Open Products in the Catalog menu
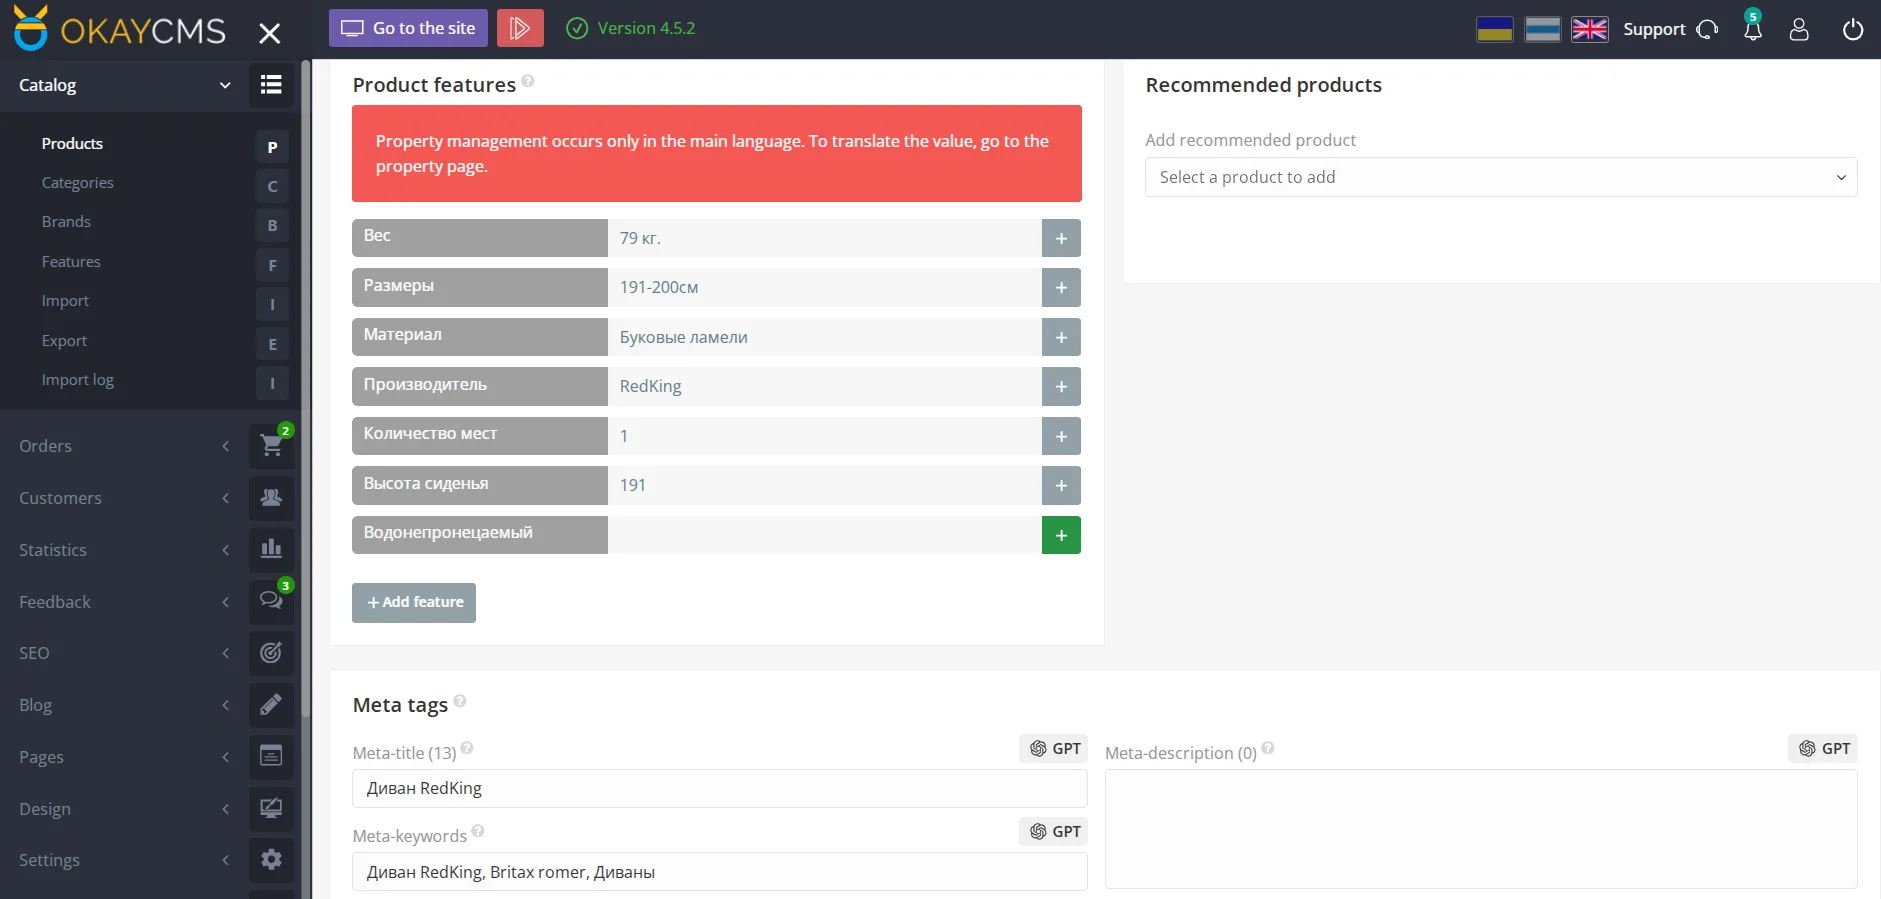This screenshot has width=1881, height=899. pyautogui.click(x=72, y=144)
